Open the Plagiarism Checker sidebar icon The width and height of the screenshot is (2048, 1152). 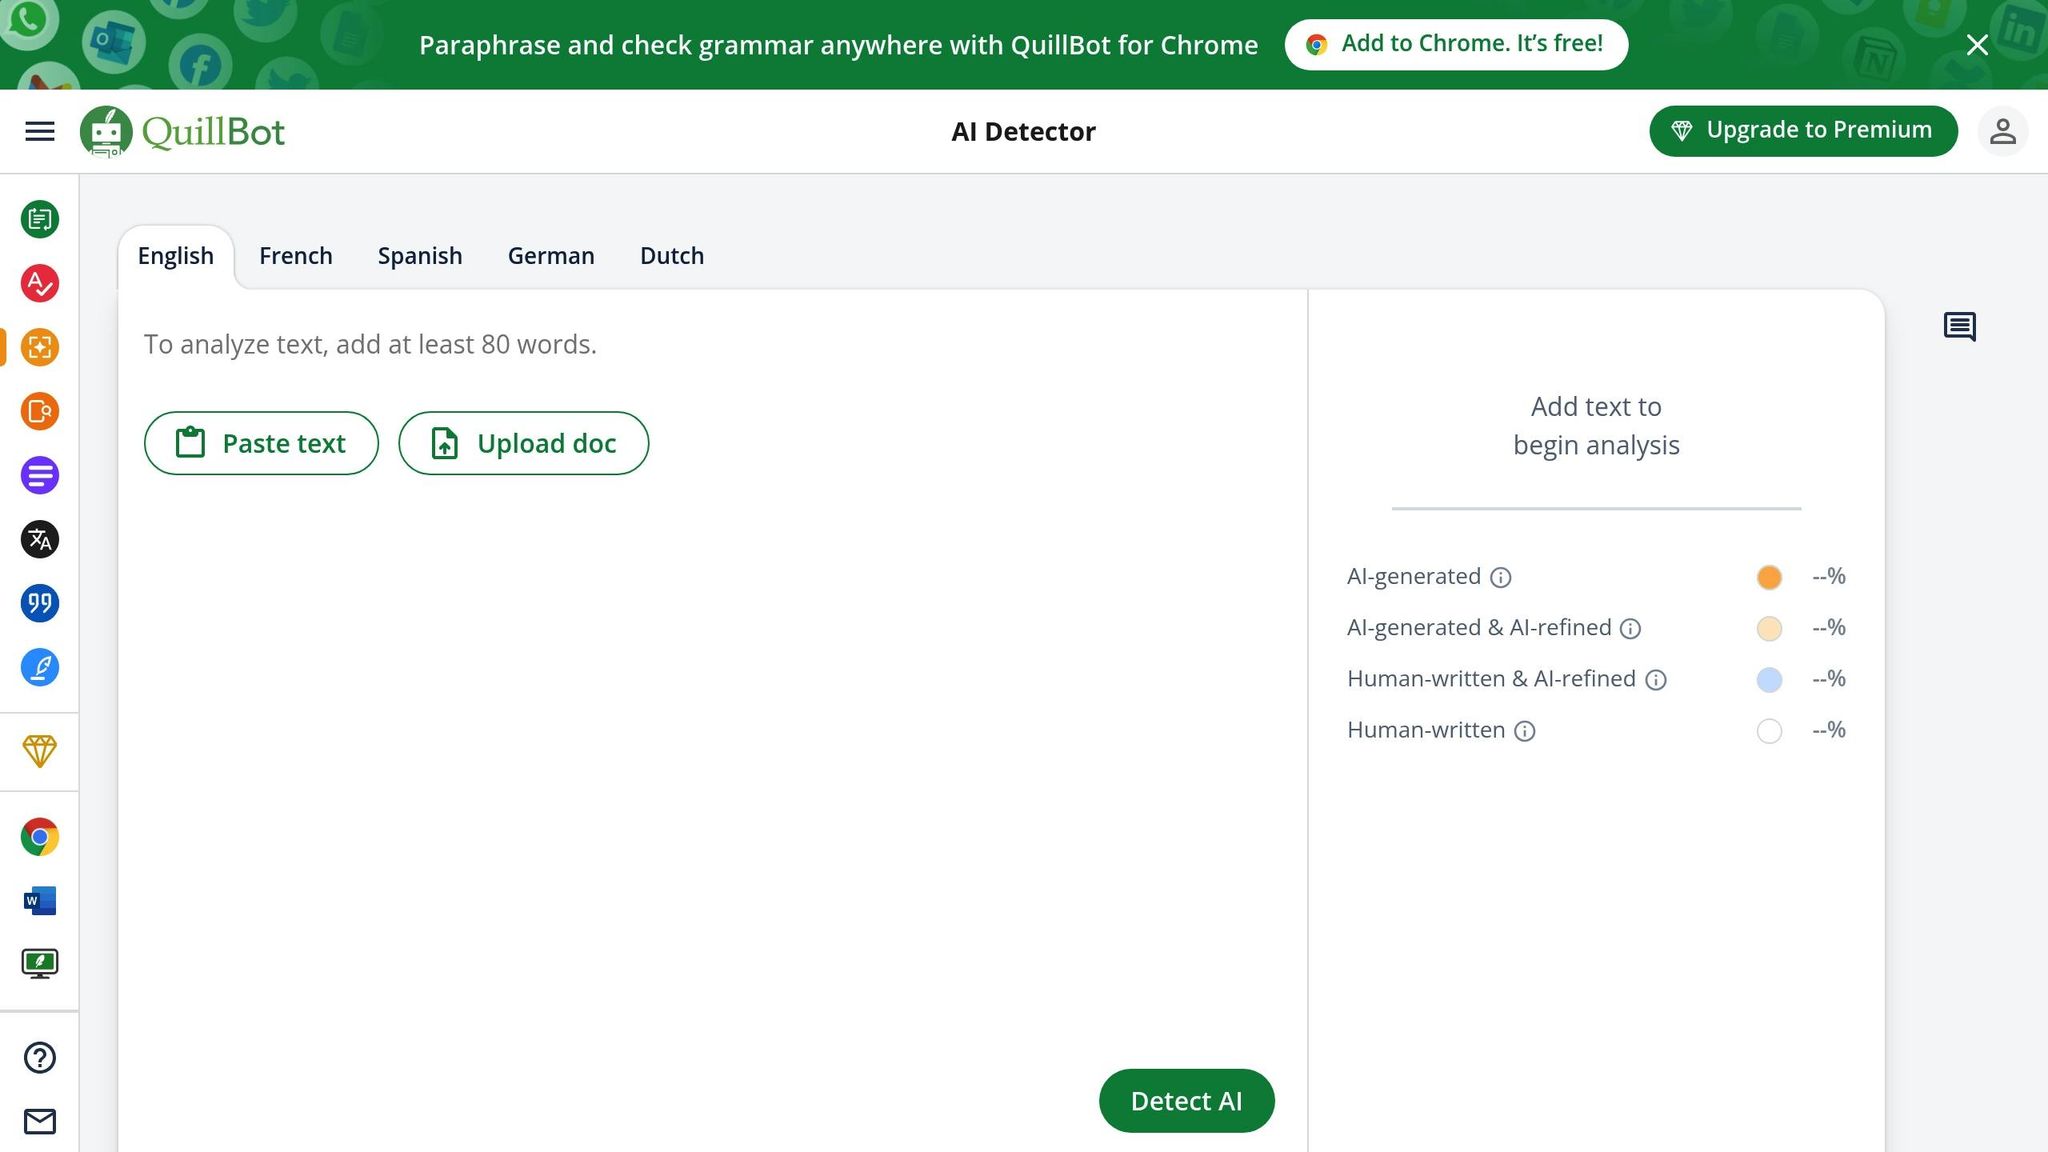40,411
